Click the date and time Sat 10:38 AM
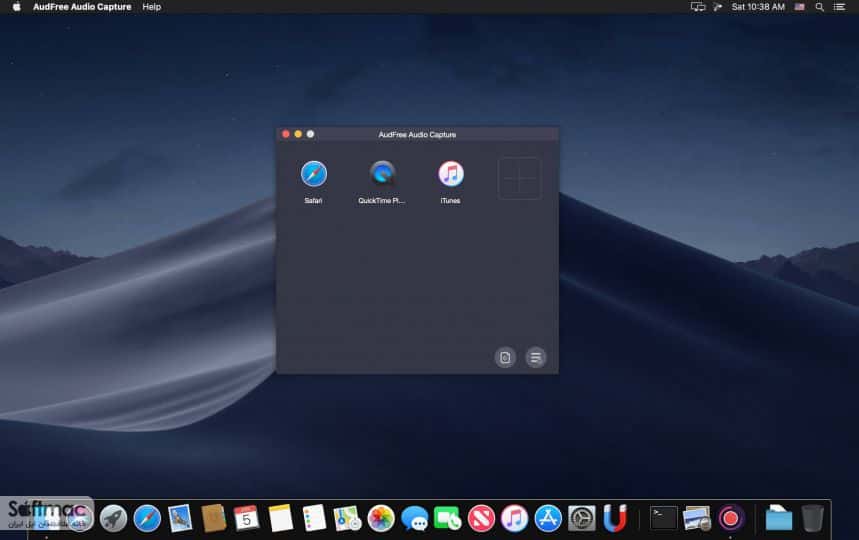 pos(758,7)
